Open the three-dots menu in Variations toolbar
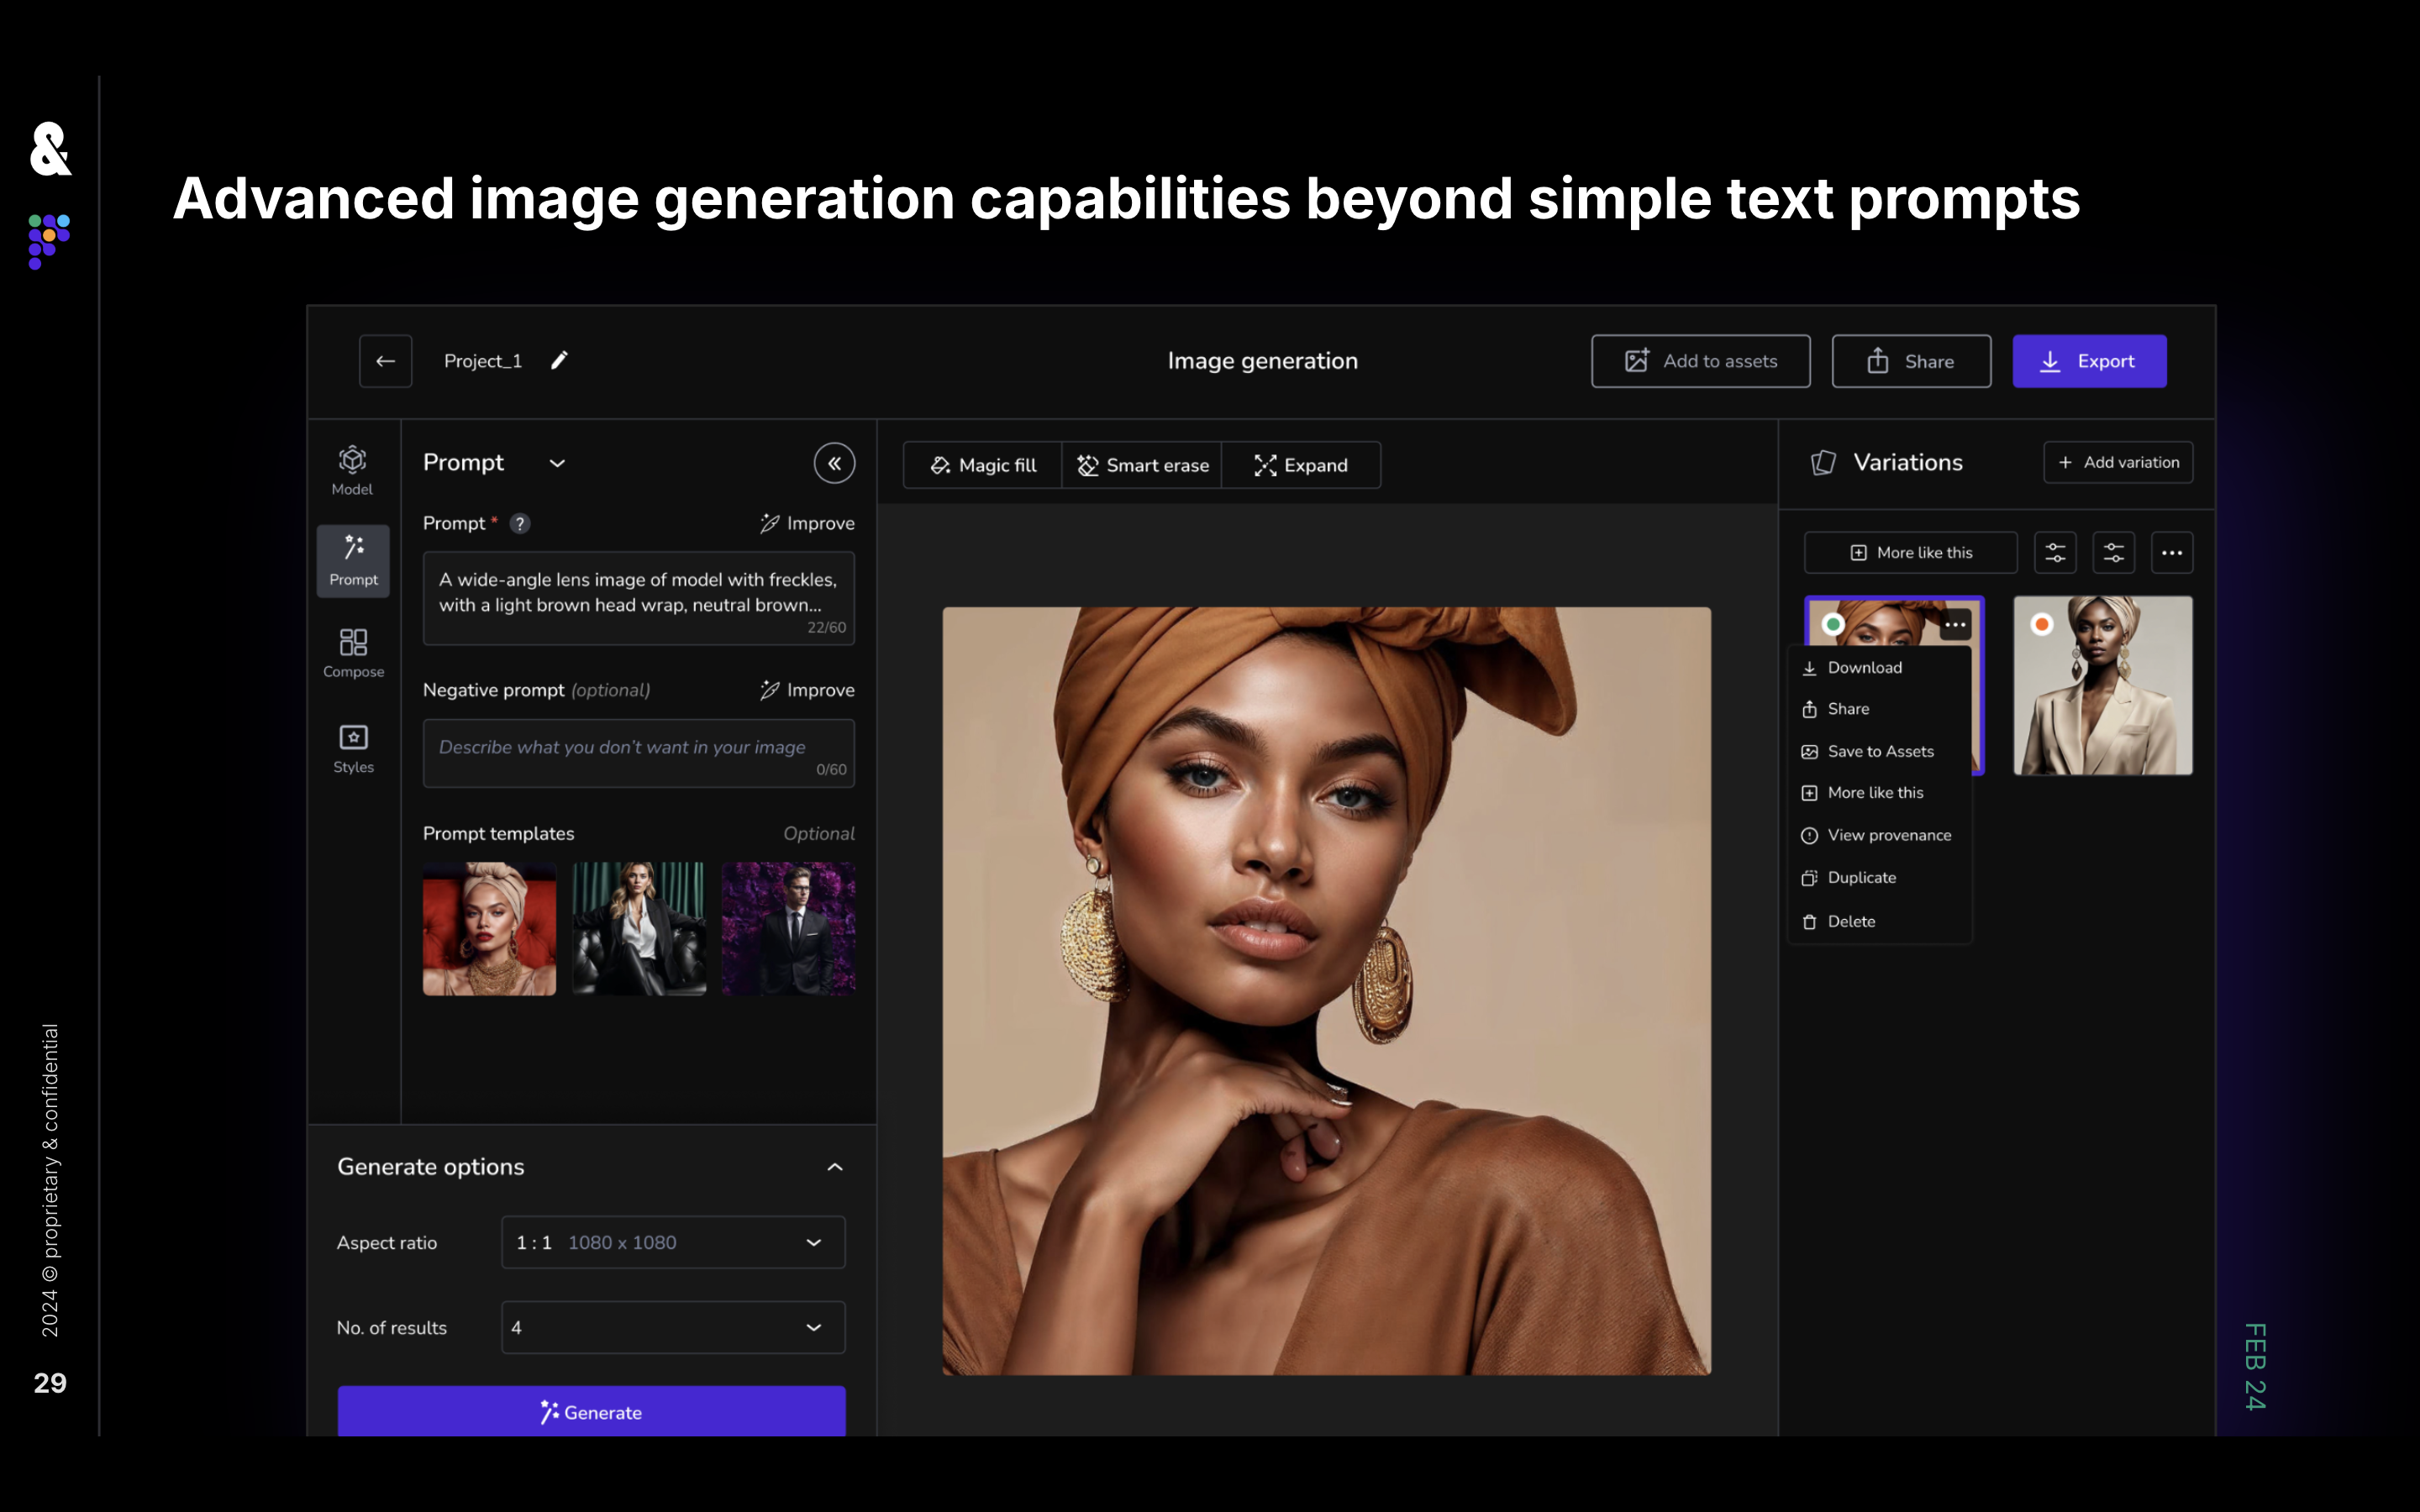 tap(2171, 553)
